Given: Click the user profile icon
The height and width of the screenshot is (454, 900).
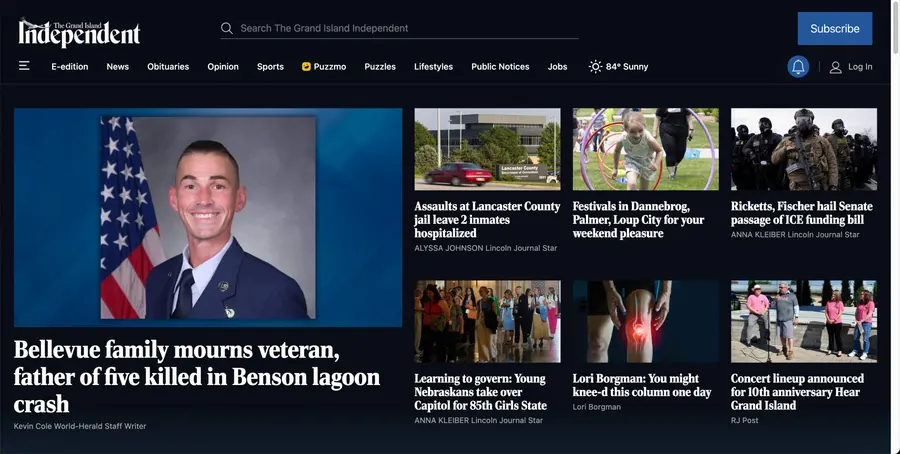Looking at the screenshot, I should pos(836,67).
